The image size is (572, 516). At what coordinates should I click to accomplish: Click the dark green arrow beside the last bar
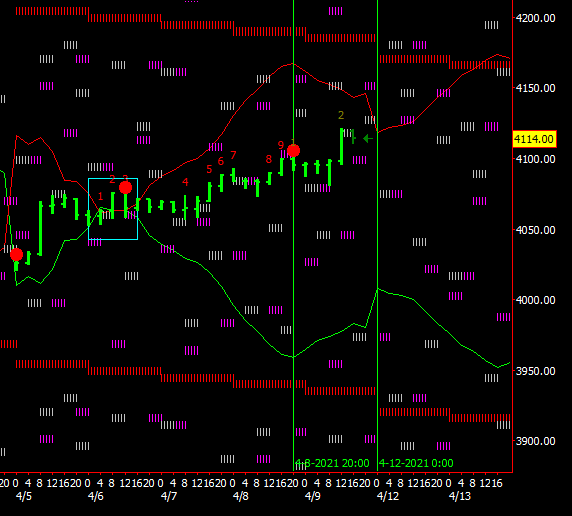(368, 138)
